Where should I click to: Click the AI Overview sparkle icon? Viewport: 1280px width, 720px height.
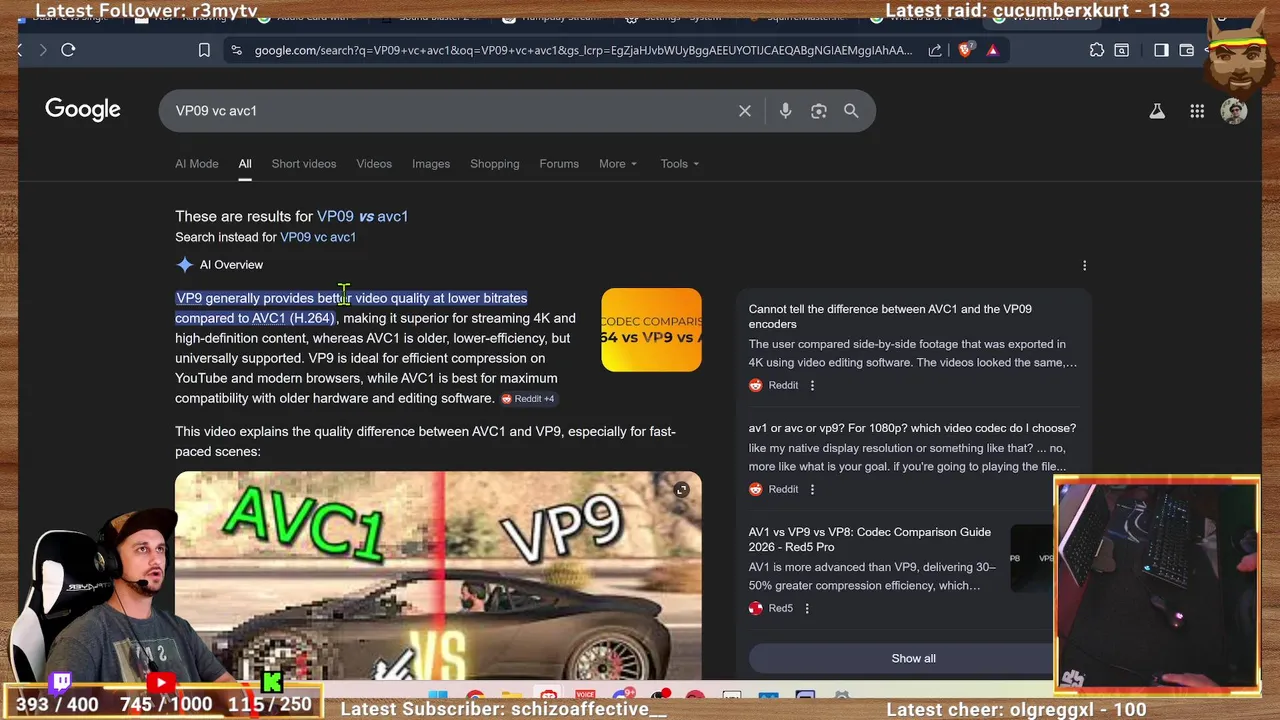click(x=184, y=265)
